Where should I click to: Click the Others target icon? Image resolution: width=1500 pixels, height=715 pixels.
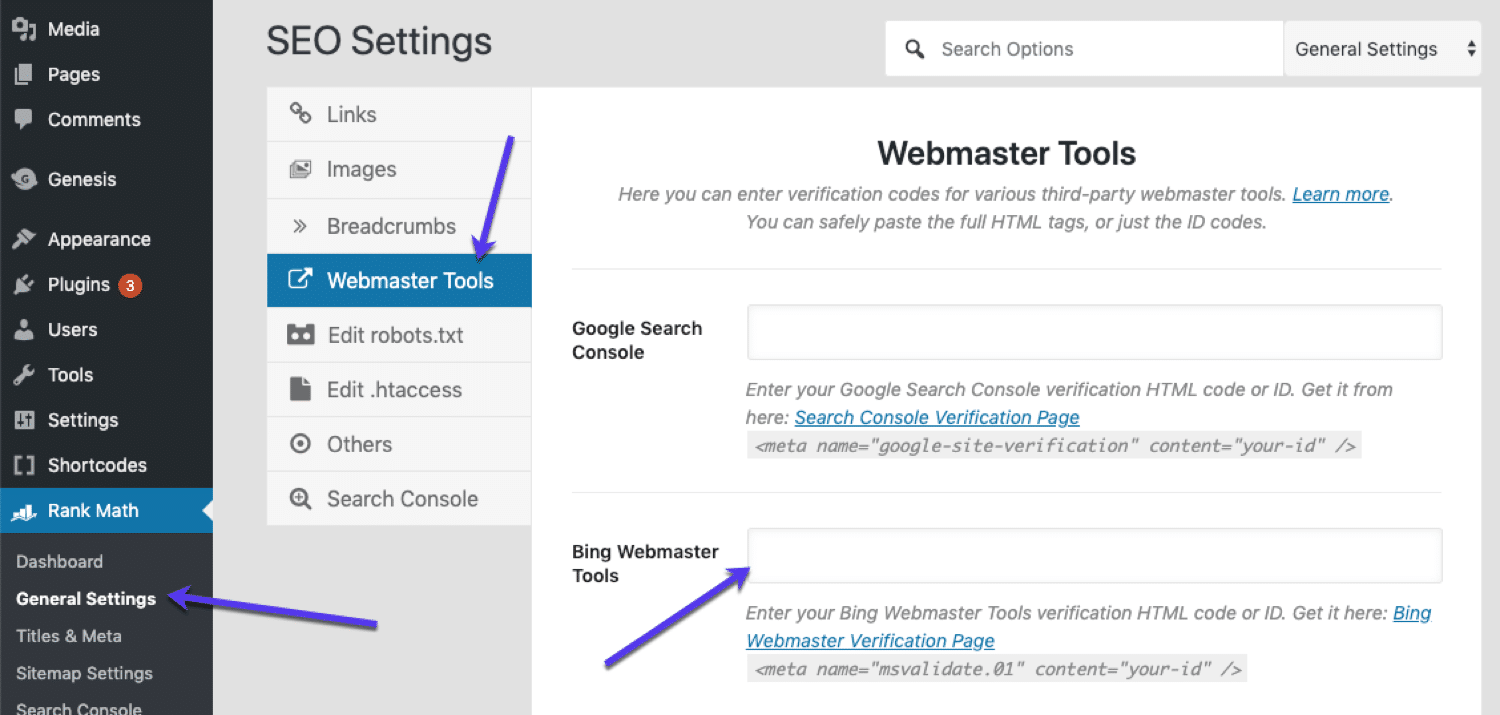(300, 443)
